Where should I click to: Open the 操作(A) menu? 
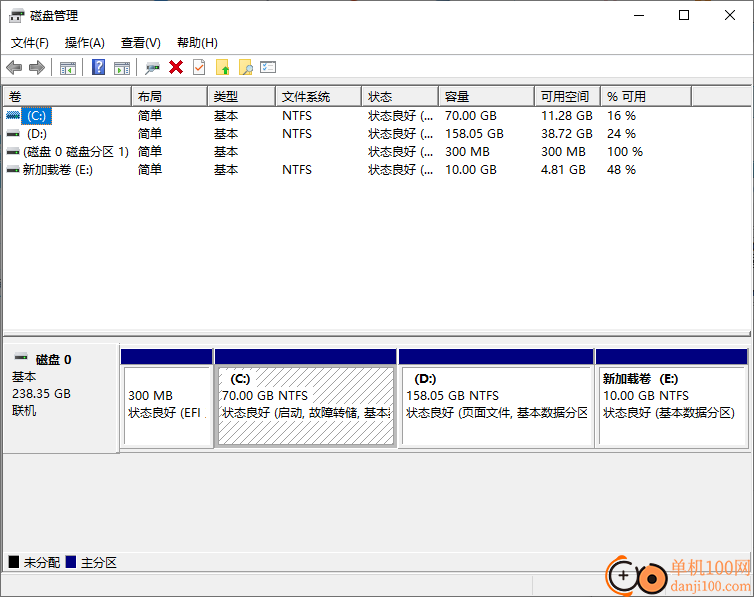(85, 43)
